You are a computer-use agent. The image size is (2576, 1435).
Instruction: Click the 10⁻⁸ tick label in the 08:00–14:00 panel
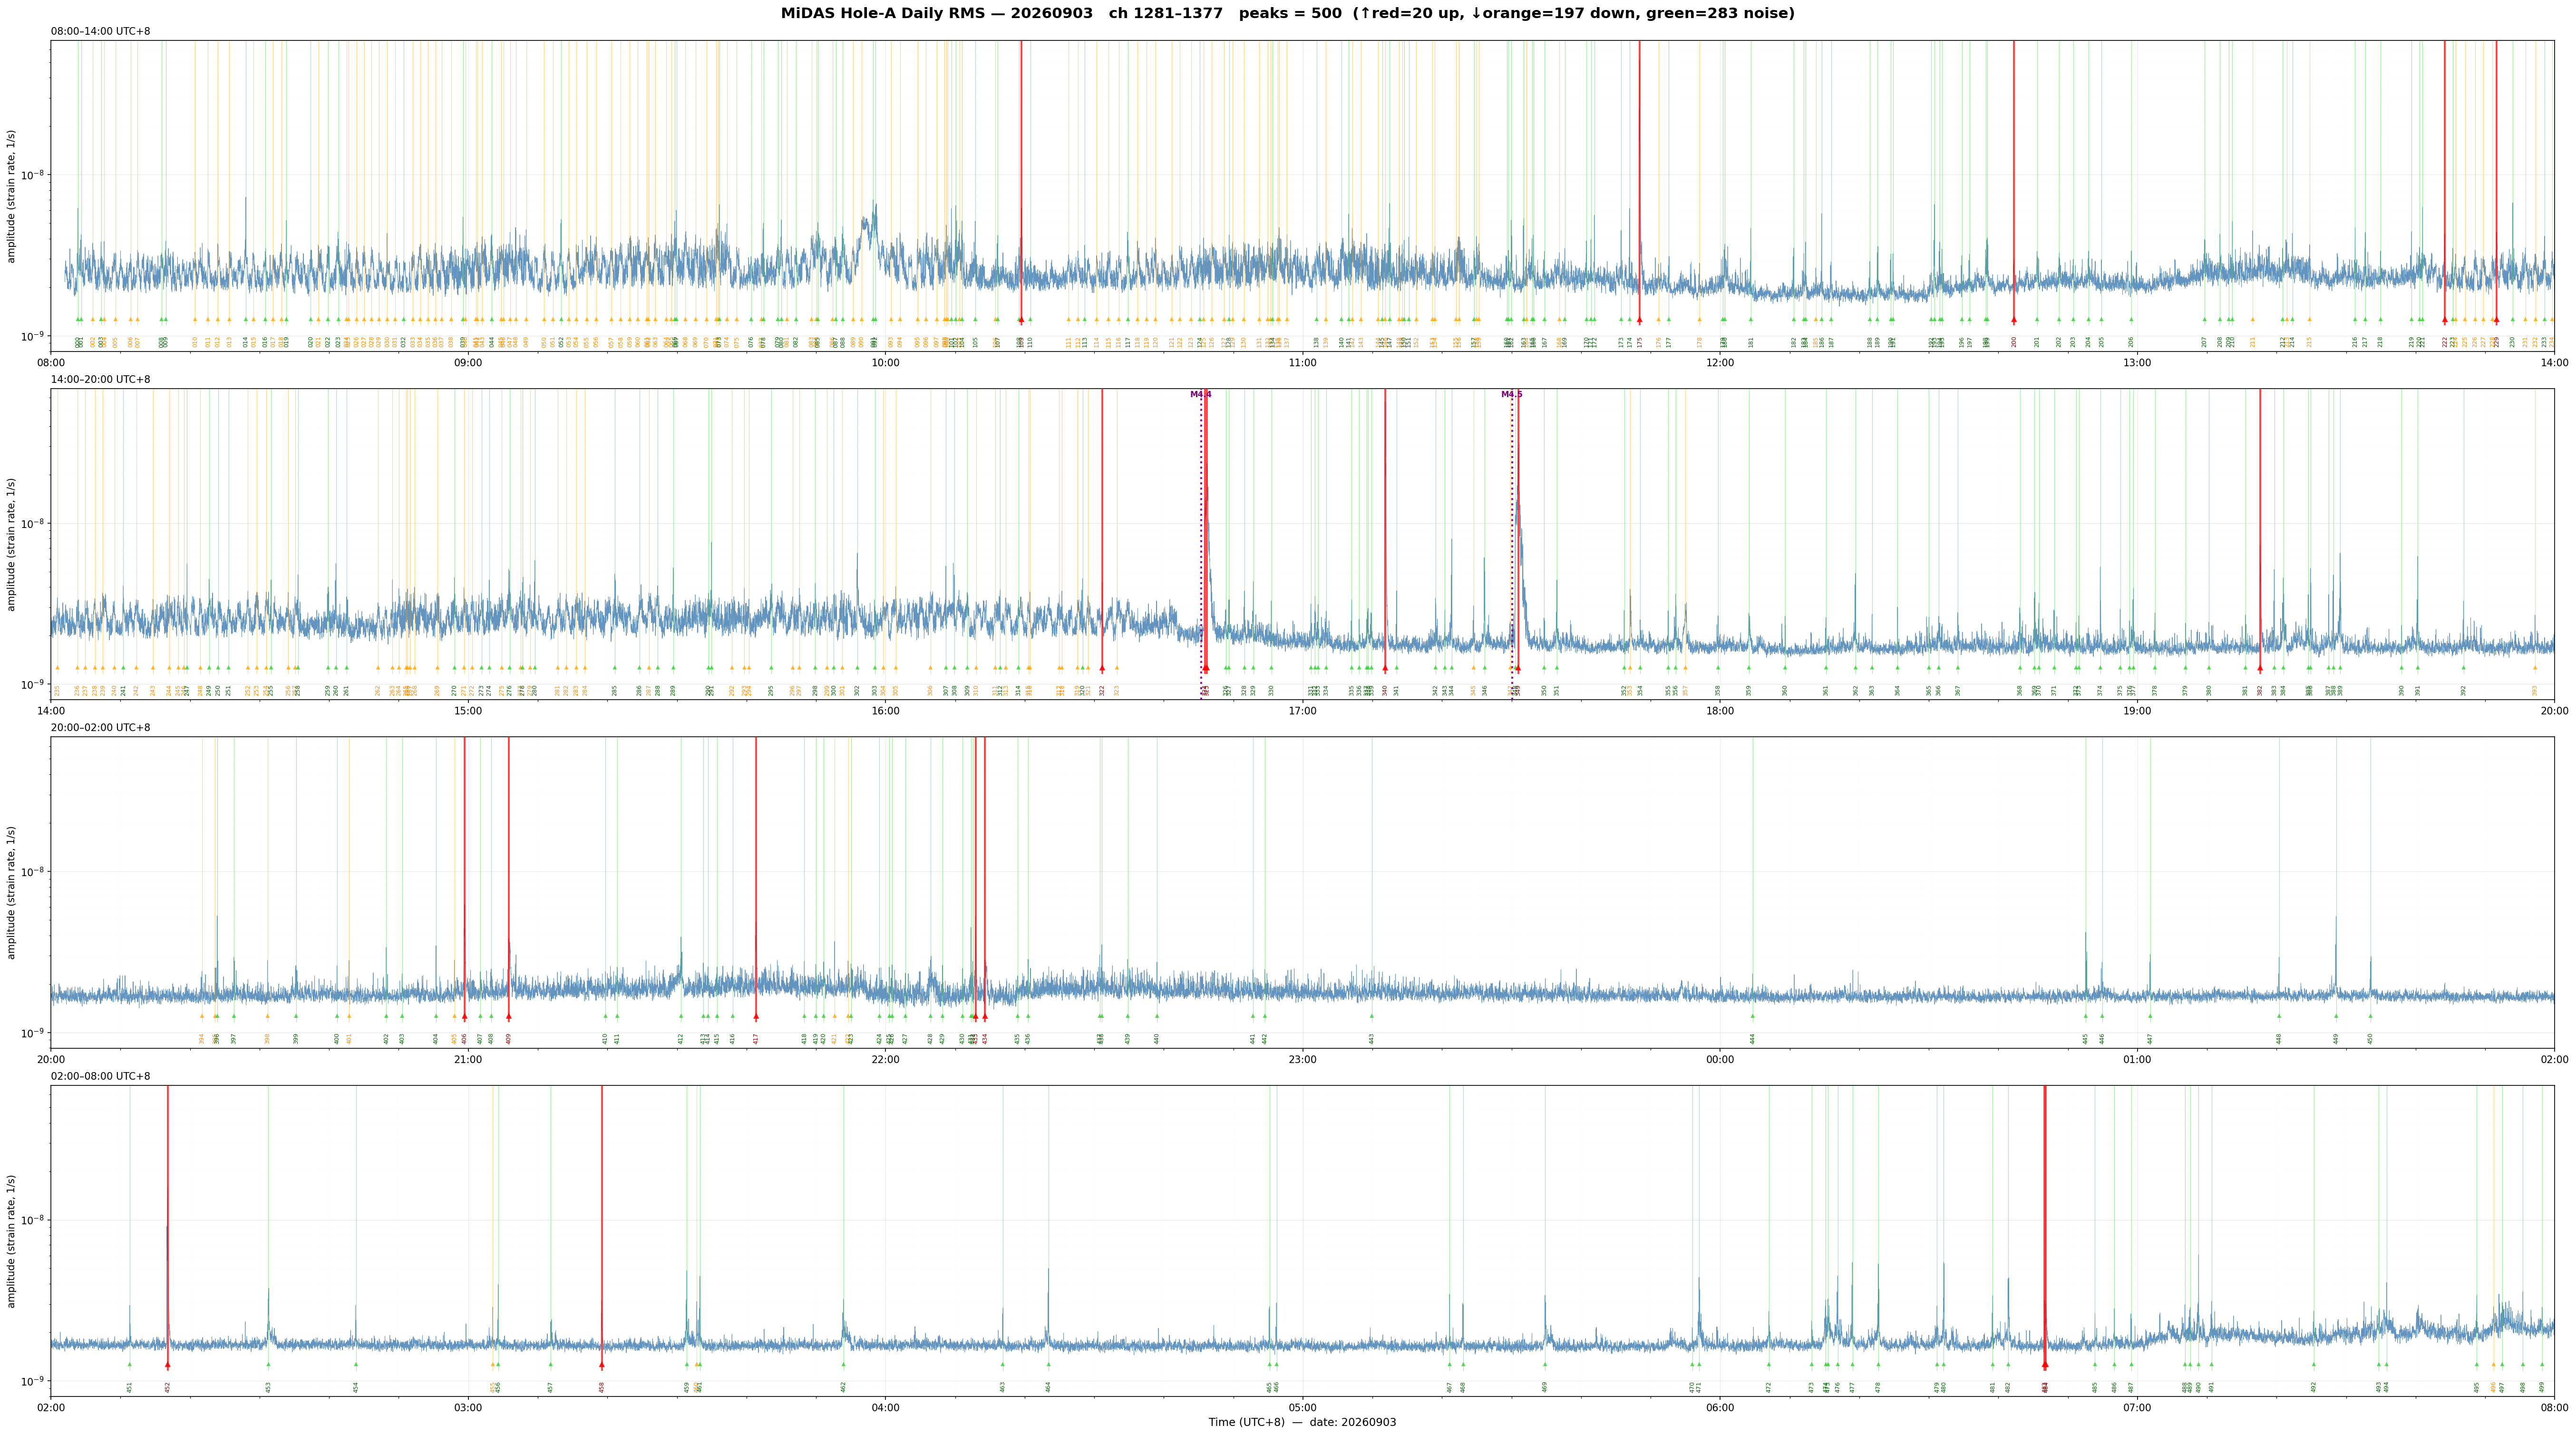(34, 174)
